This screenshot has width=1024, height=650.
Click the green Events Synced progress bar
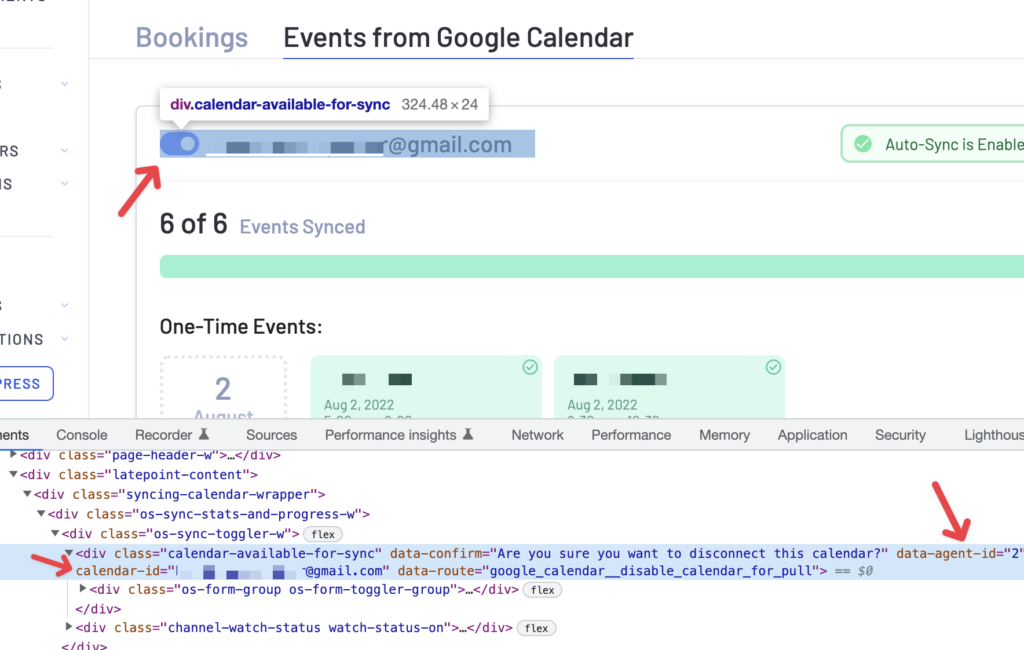tap(590, 265)
